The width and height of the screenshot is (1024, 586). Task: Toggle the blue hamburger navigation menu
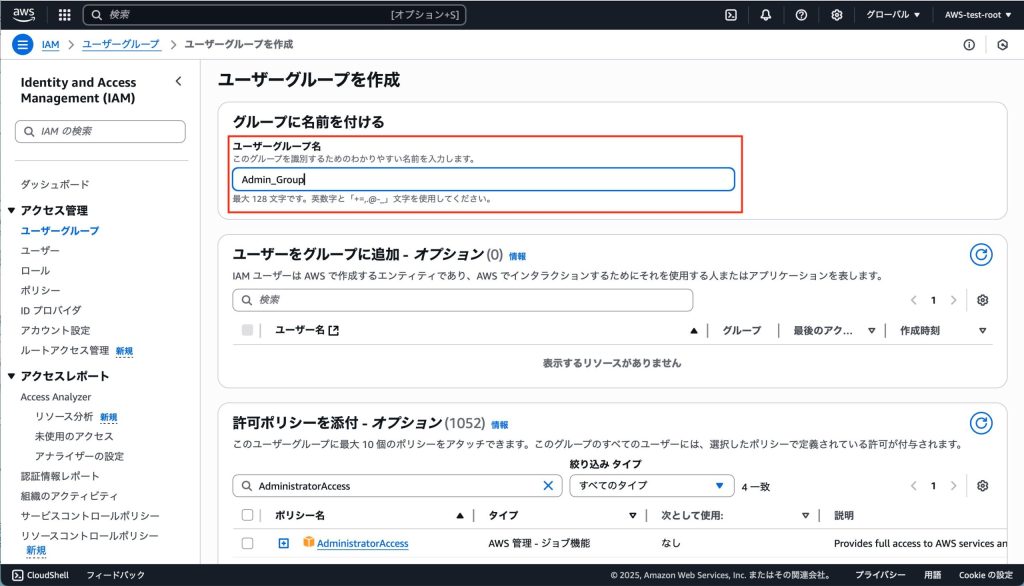click(x=22, y=44)
